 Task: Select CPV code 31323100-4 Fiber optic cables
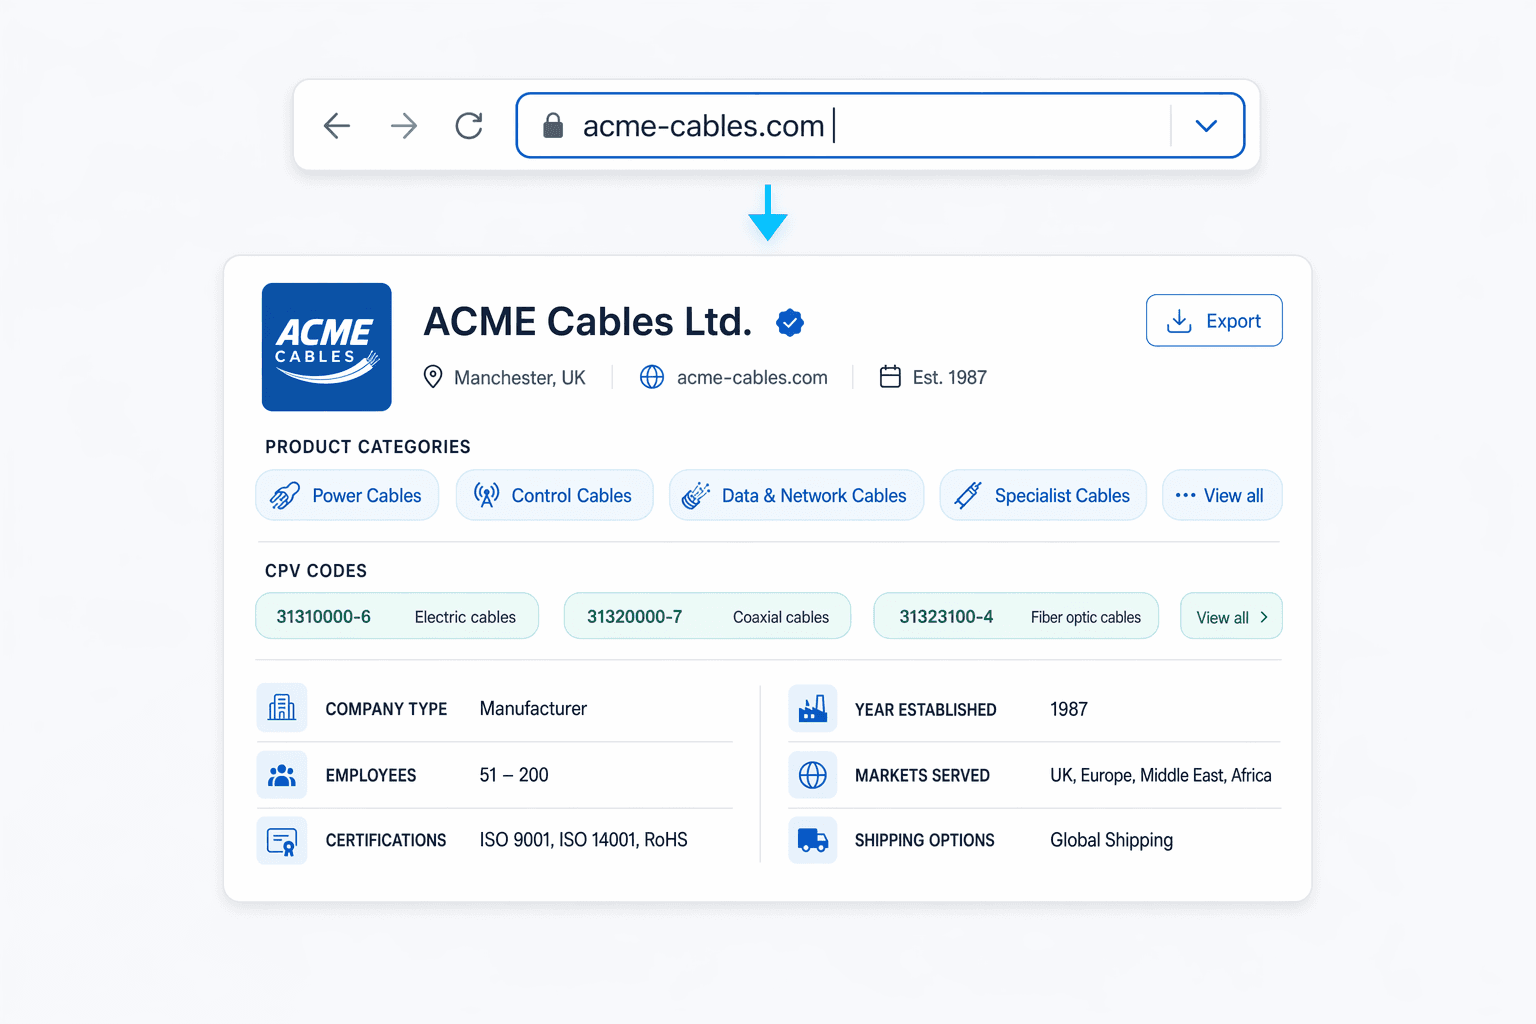[1016, 616]
